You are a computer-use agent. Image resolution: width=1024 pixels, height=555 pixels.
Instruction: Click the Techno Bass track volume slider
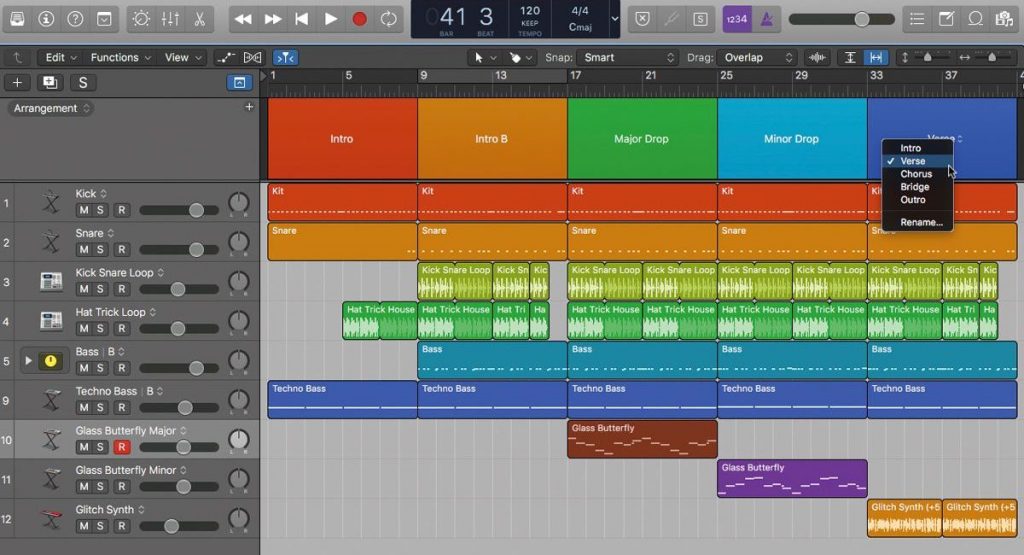pyautogui.click(x=184, y=408)
